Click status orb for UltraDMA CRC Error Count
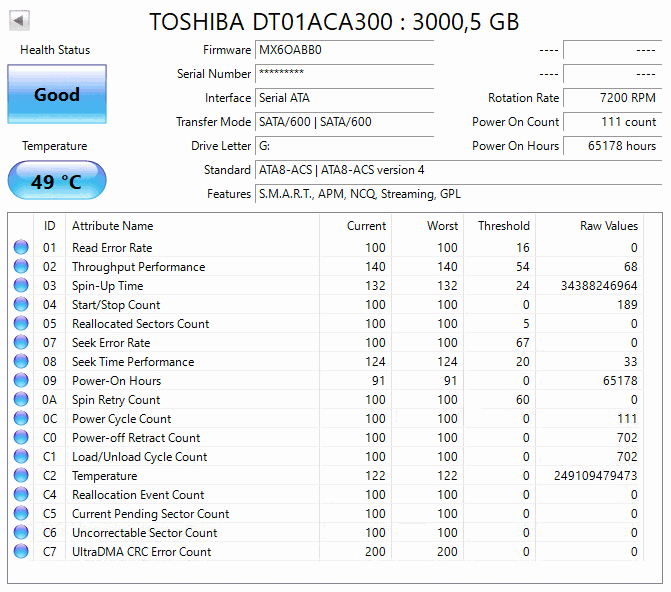Screen dimensions: 671x592 pyautogui.click(x=21, y=551)
